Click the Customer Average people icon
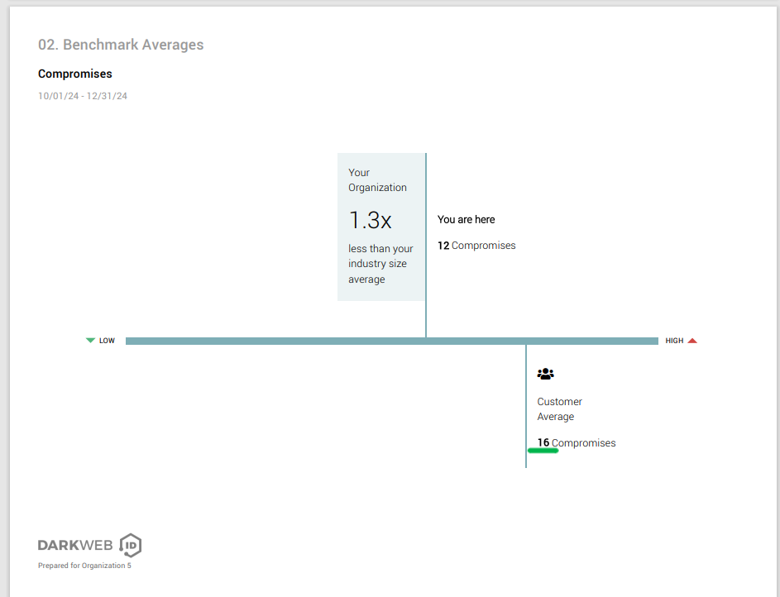The width and height of the screenshot is (780, 597). 545,374
